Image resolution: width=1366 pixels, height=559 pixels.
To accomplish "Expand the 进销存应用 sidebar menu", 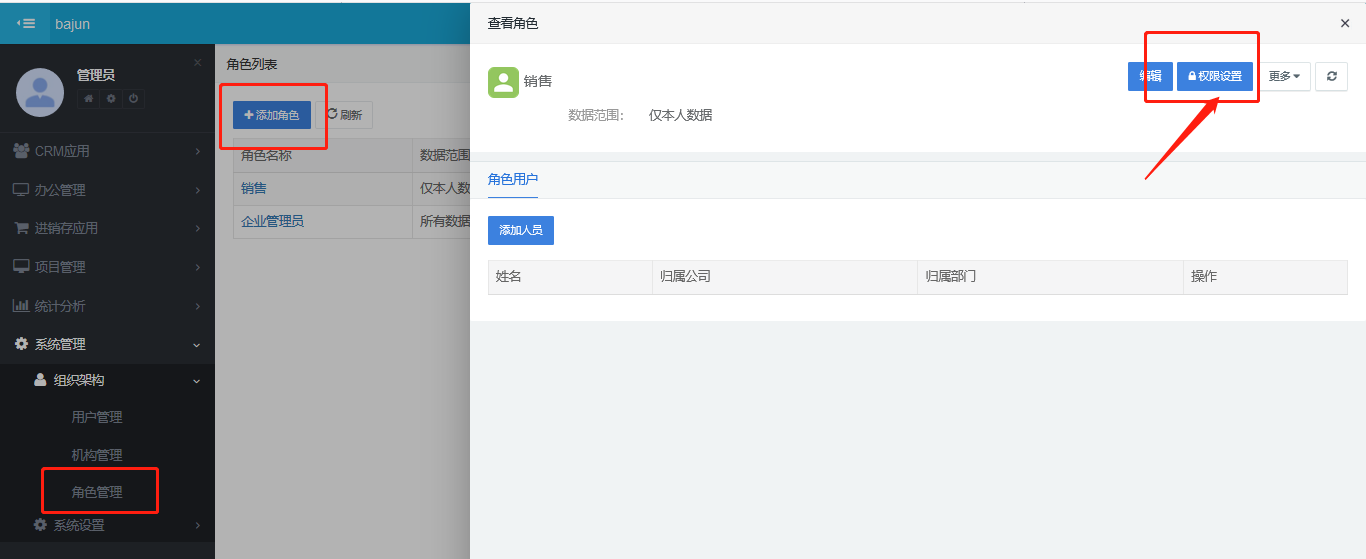I will click(107, 228).
